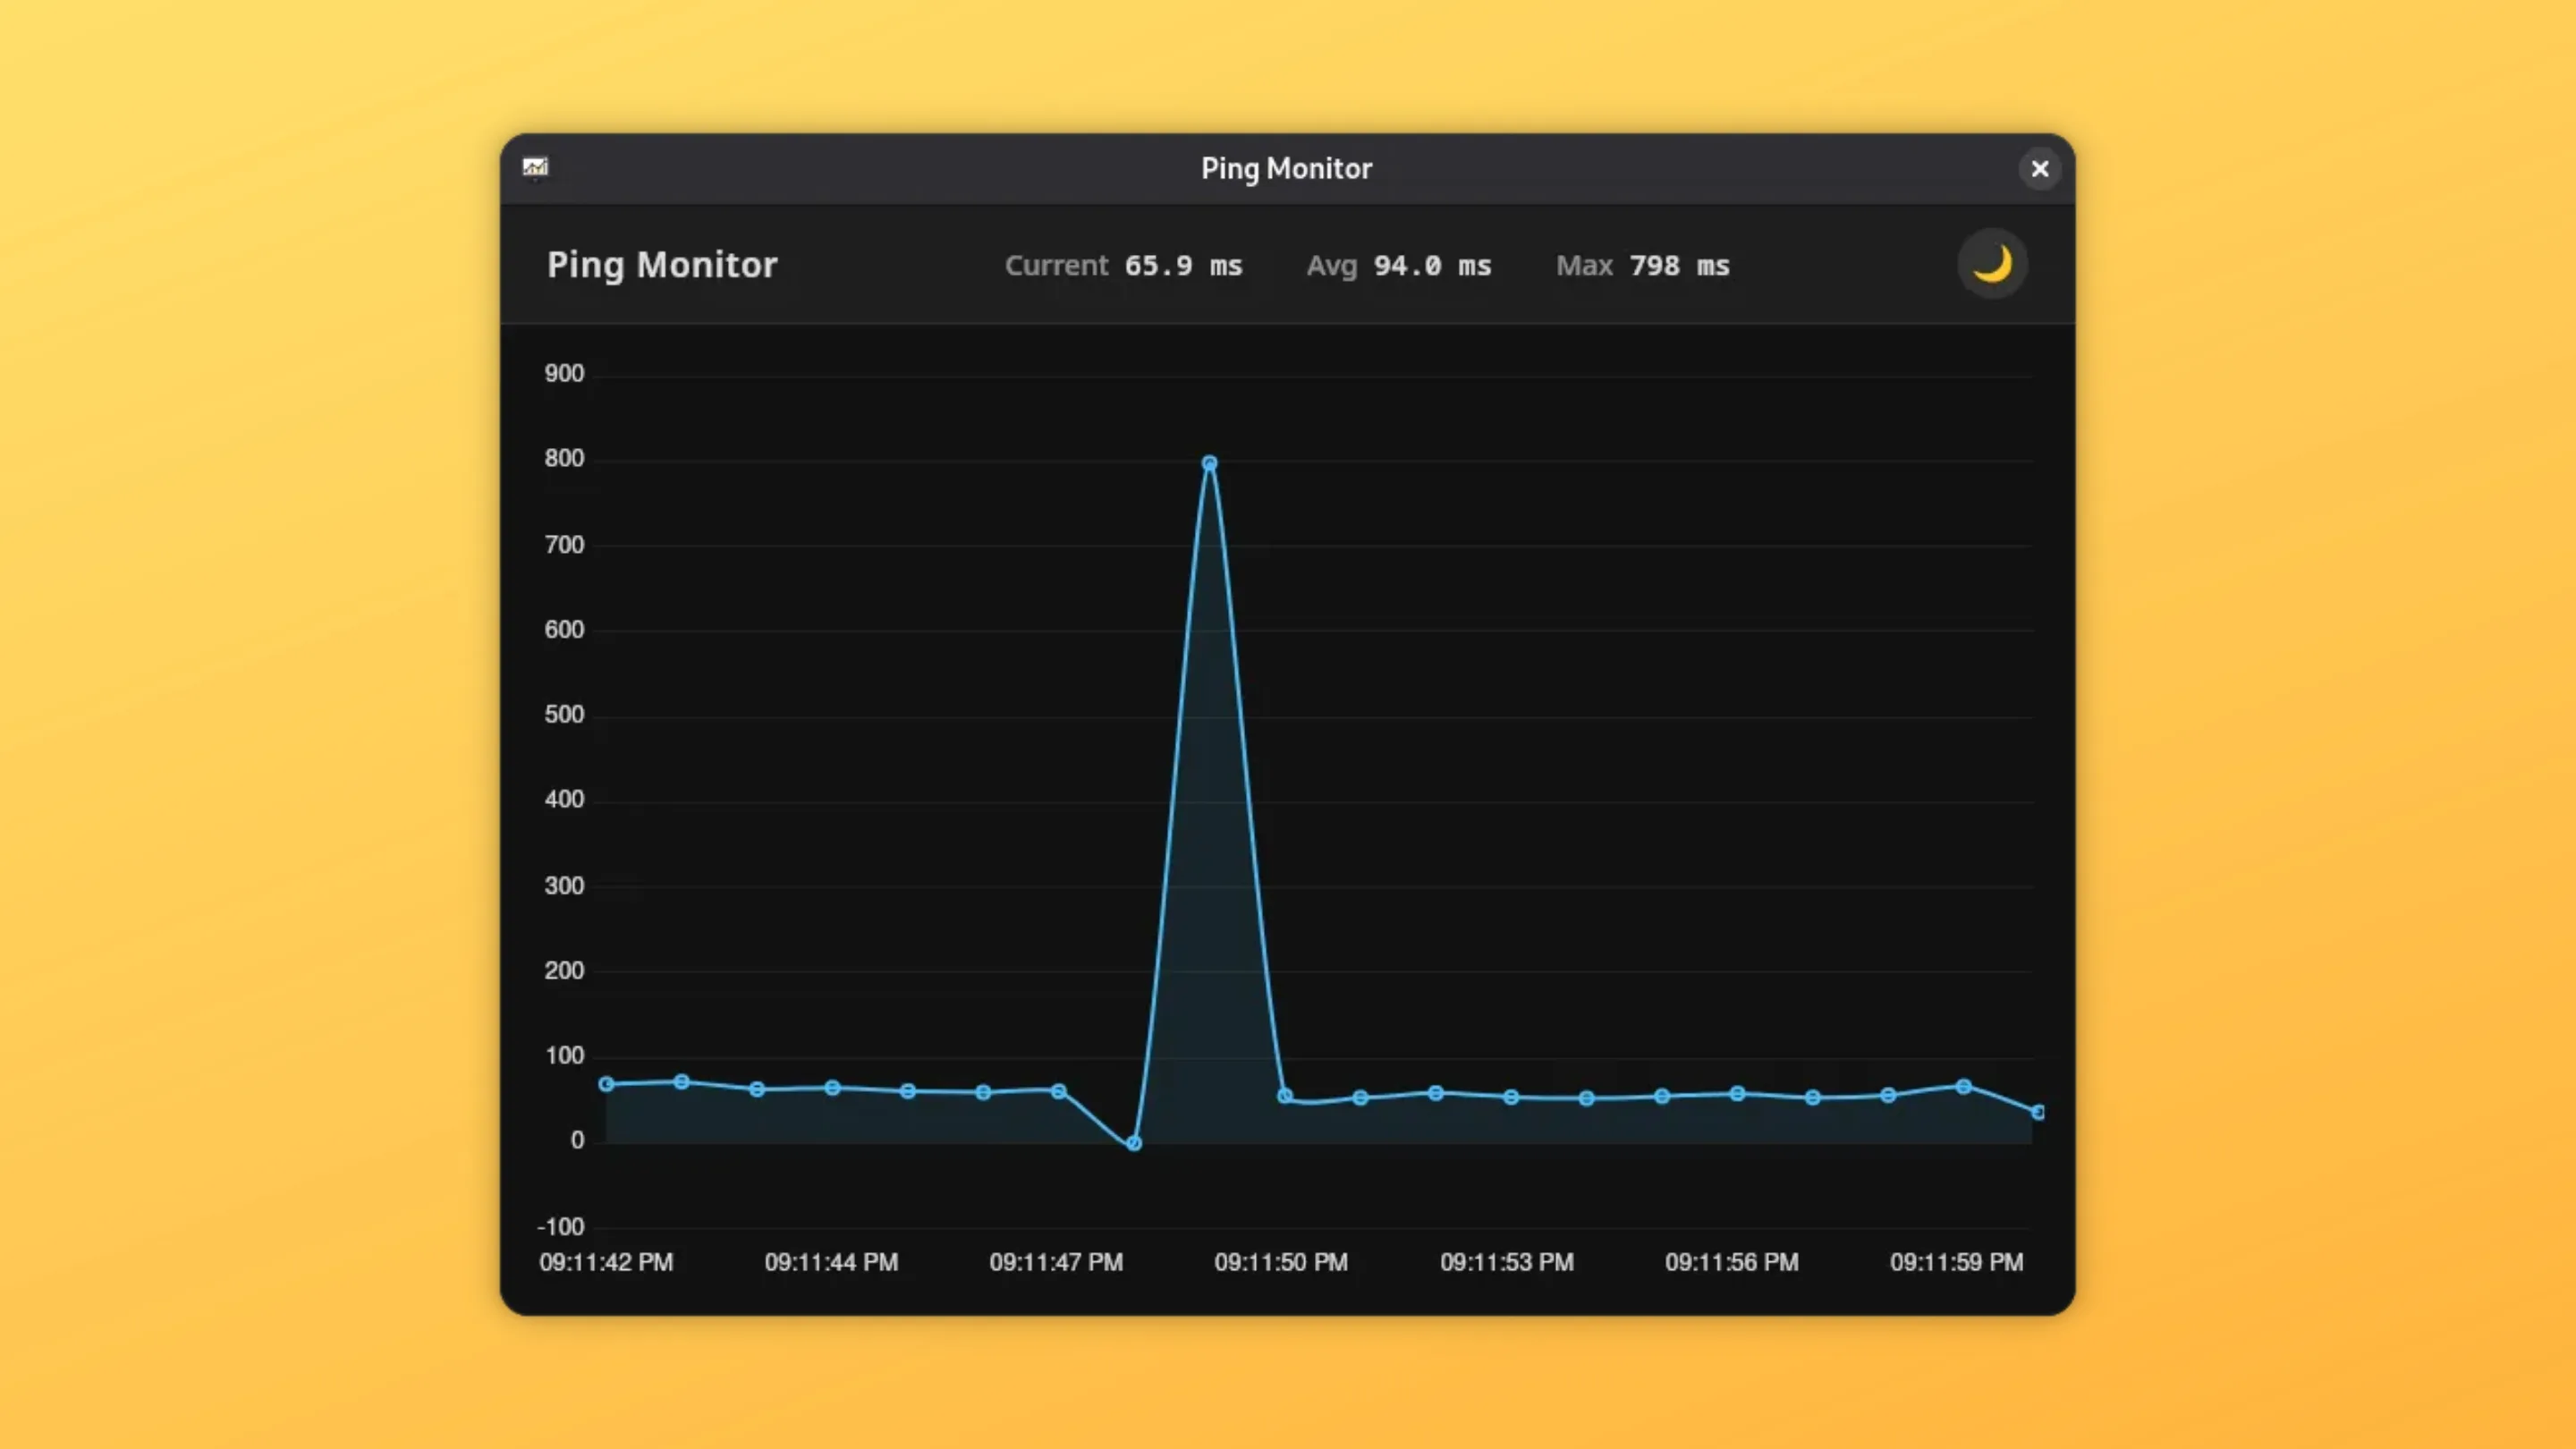
Task: Click the Max 798 ms statistic
Action: click(x=1643, y=265)
